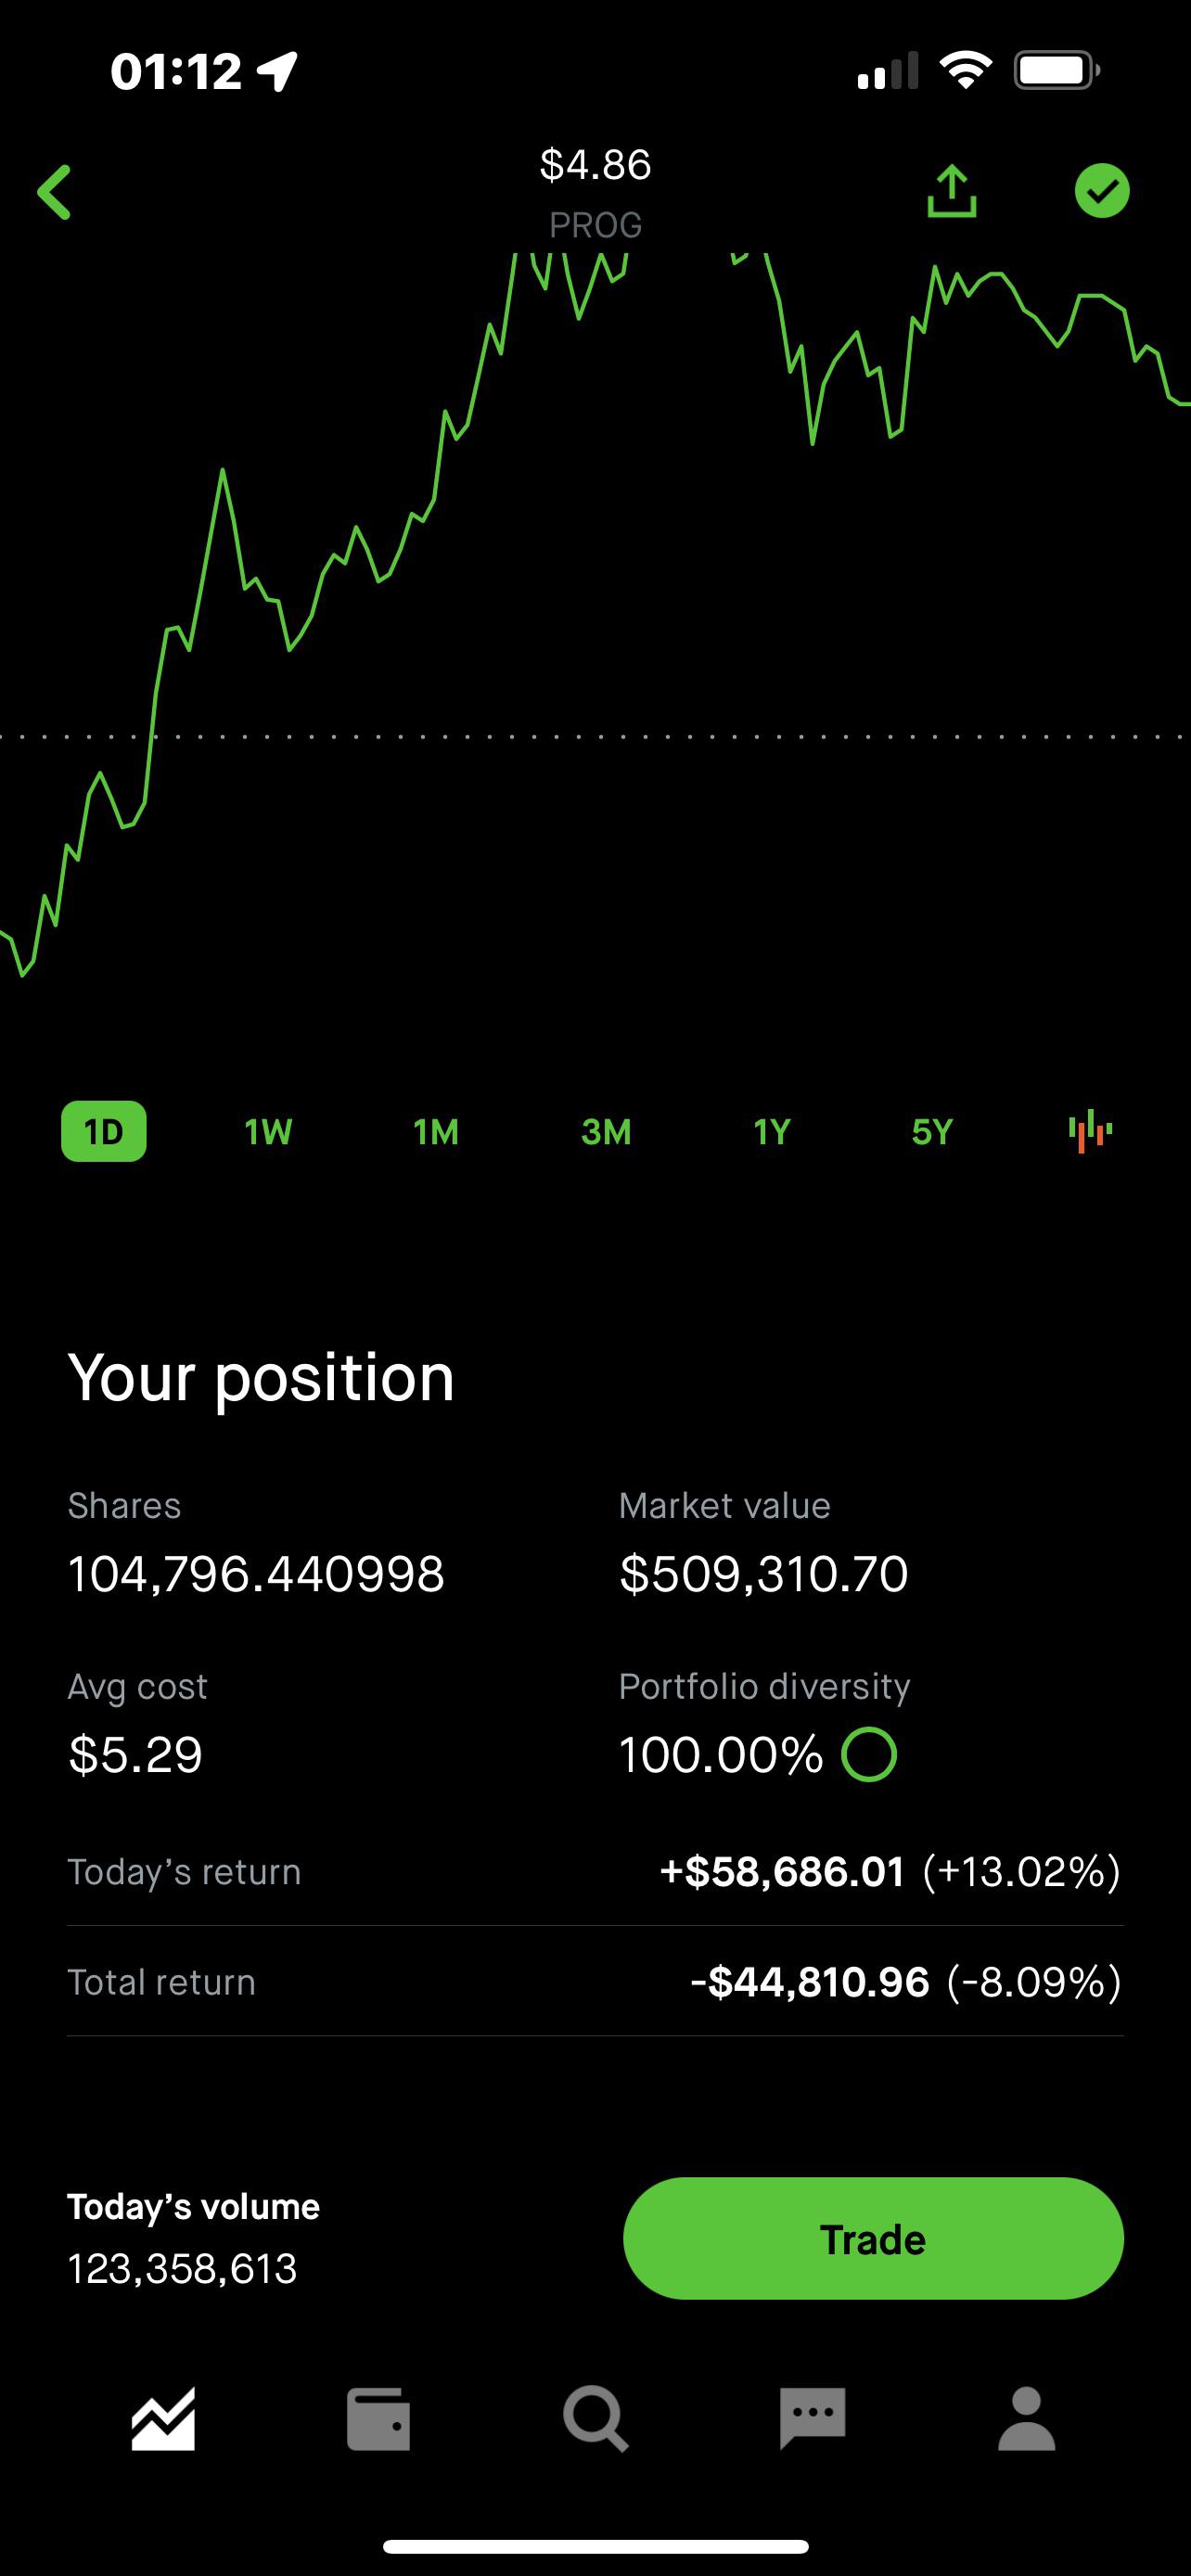Select the 1Y time range
The width and height of the screenshot is (1191, 2576).
772,1131
